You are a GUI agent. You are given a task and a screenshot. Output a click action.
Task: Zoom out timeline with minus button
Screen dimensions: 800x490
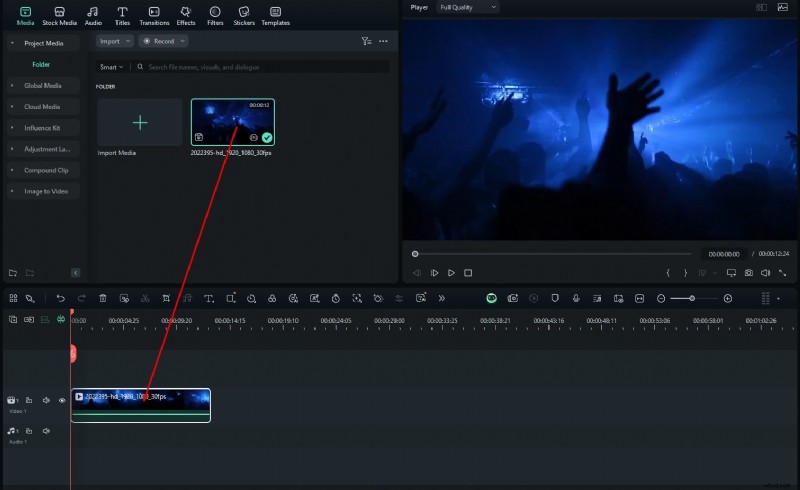(661, 299)
